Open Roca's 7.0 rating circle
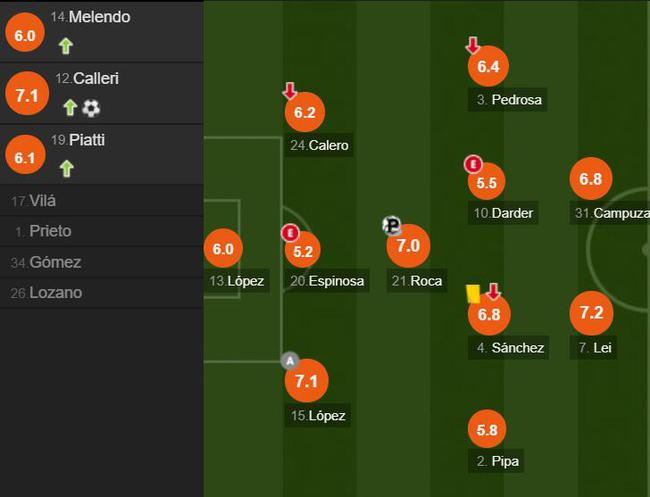This screenshot has width=650, height=497. pos(408,245)
